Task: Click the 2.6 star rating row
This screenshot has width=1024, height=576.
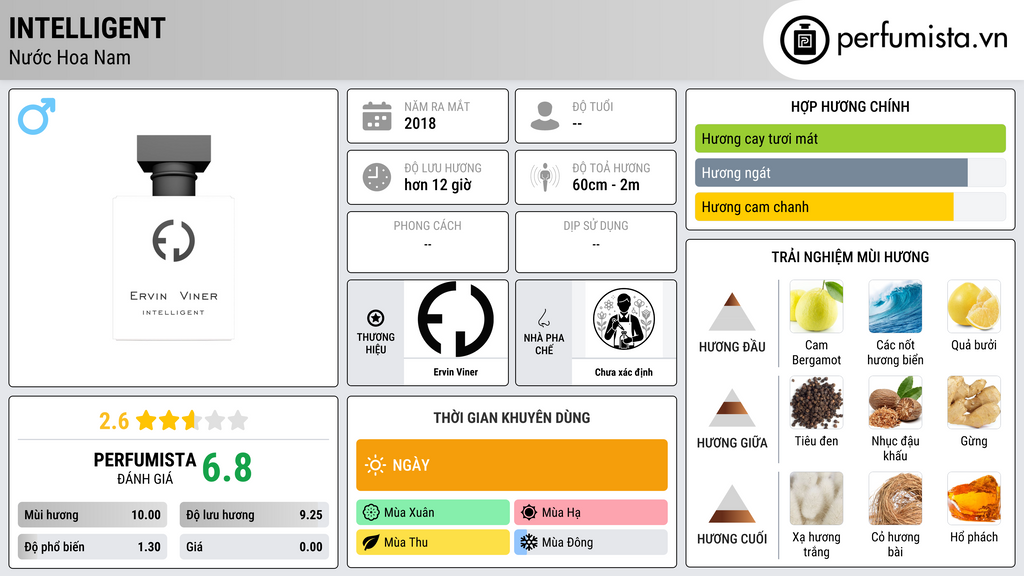Action: pyautogui.click(x=174, y=420)
